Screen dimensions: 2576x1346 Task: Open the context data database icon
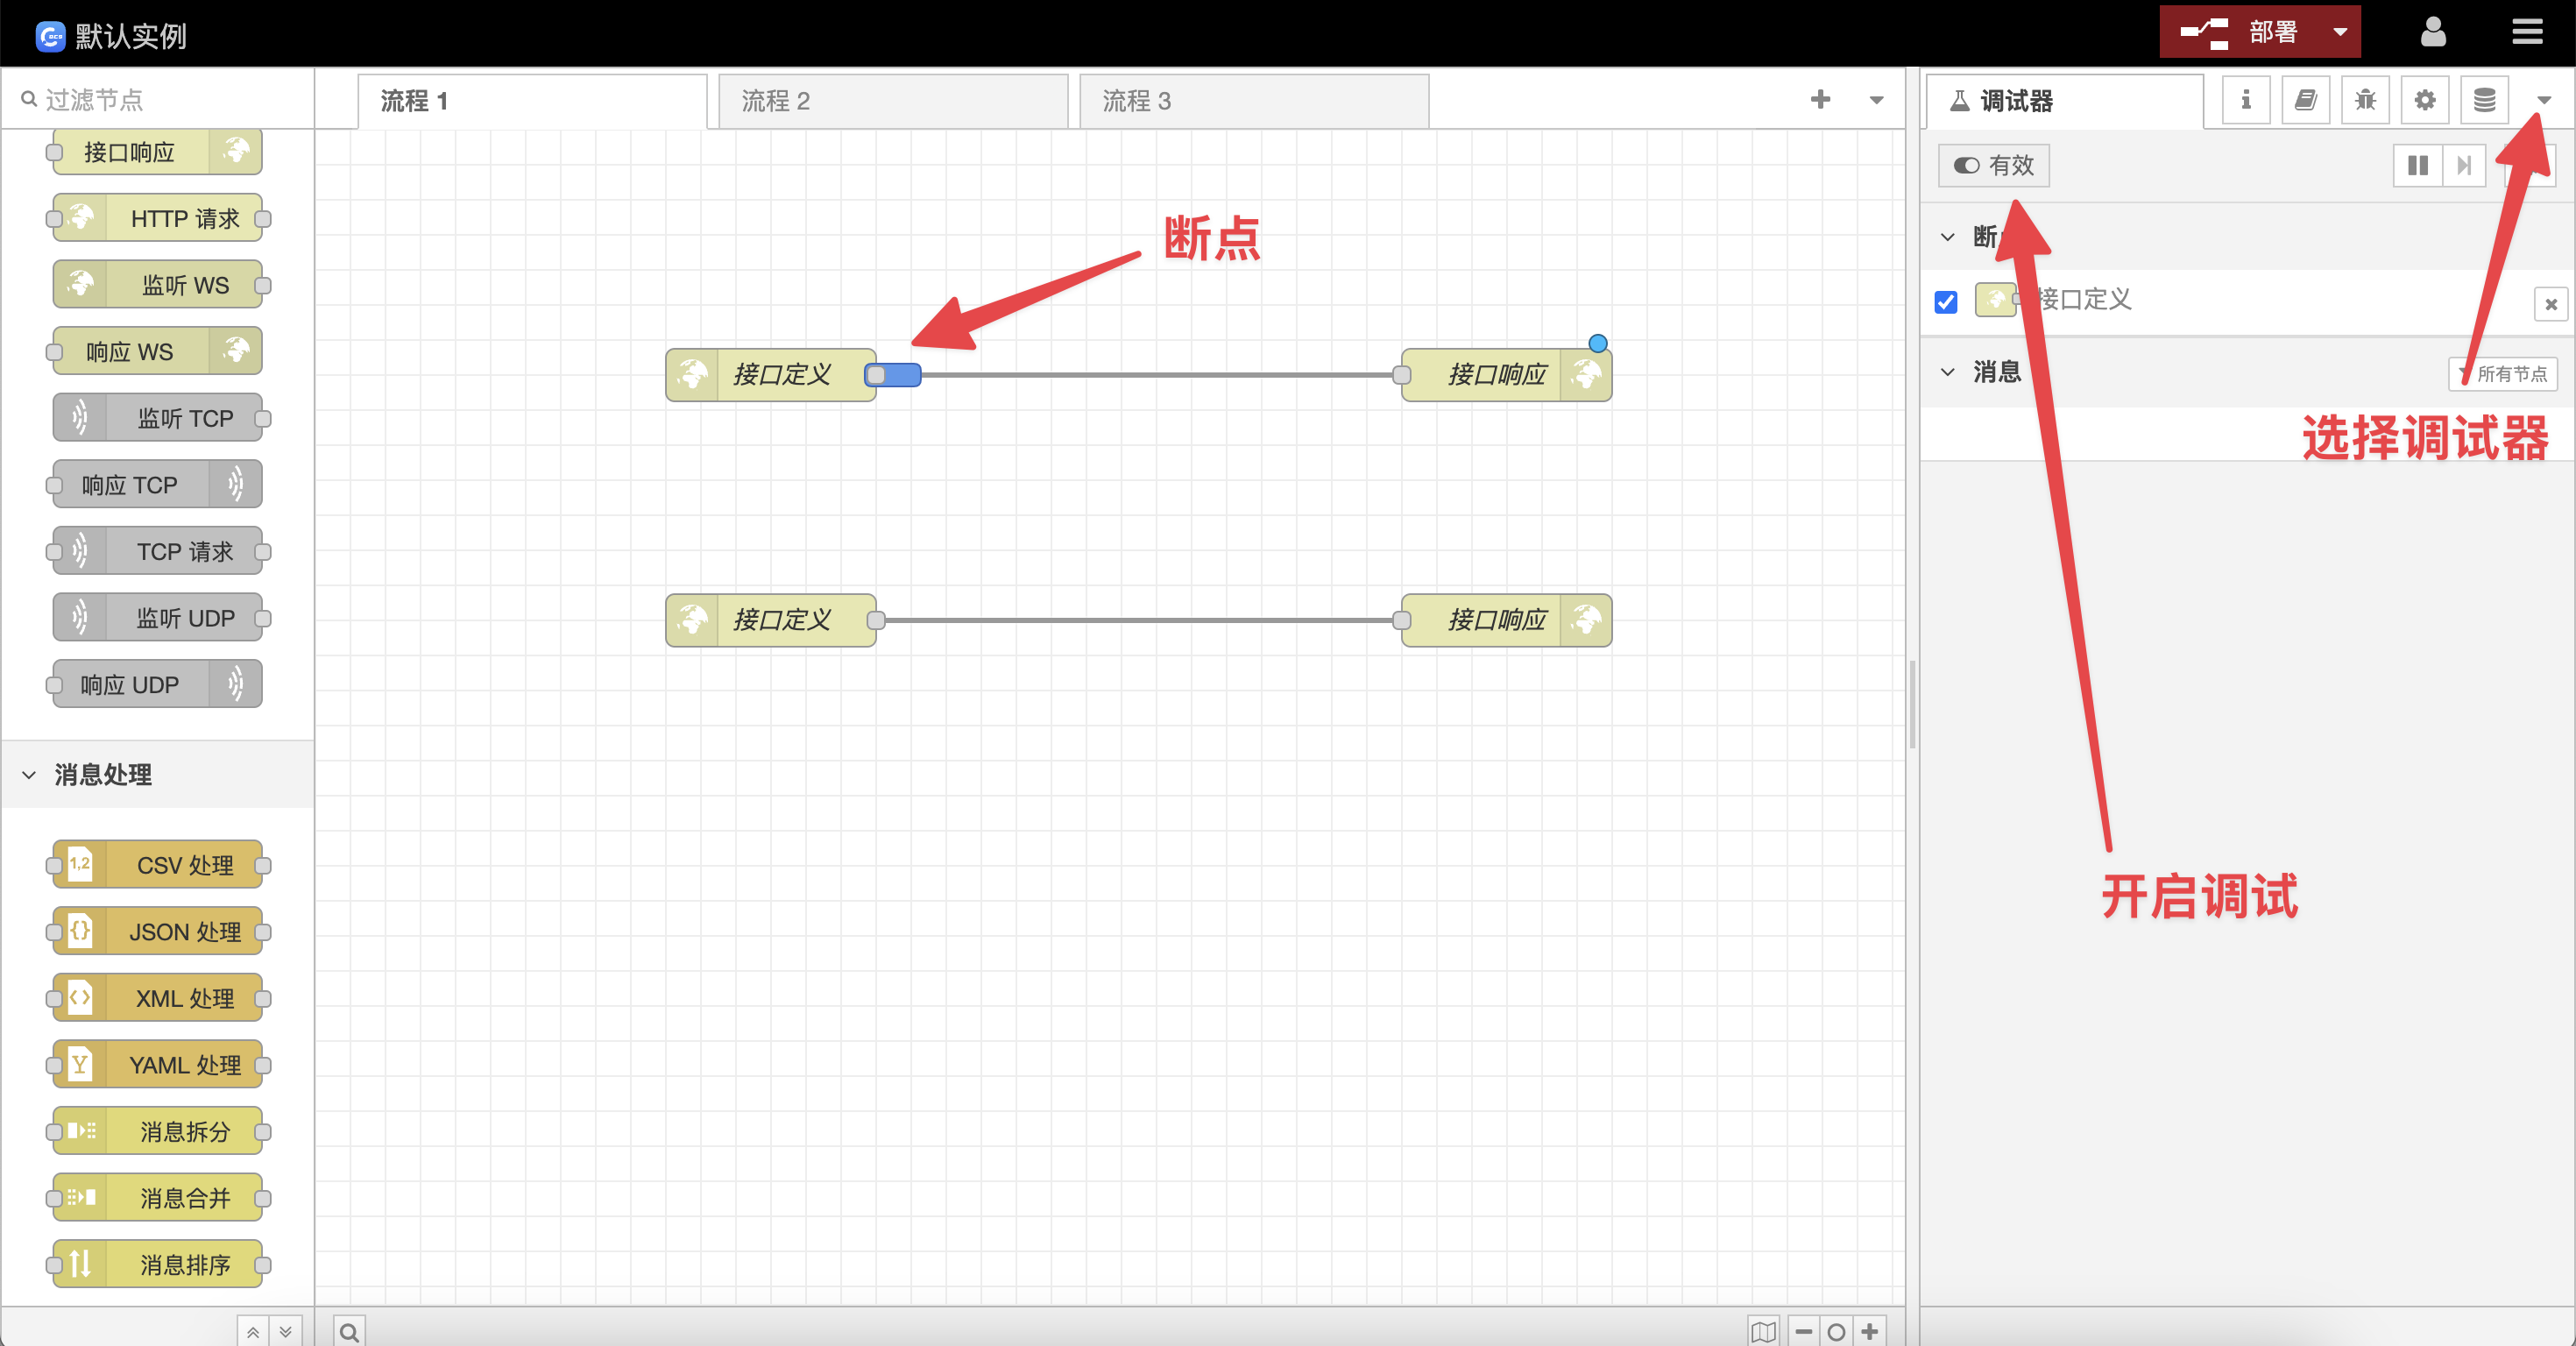(2484, 100)
